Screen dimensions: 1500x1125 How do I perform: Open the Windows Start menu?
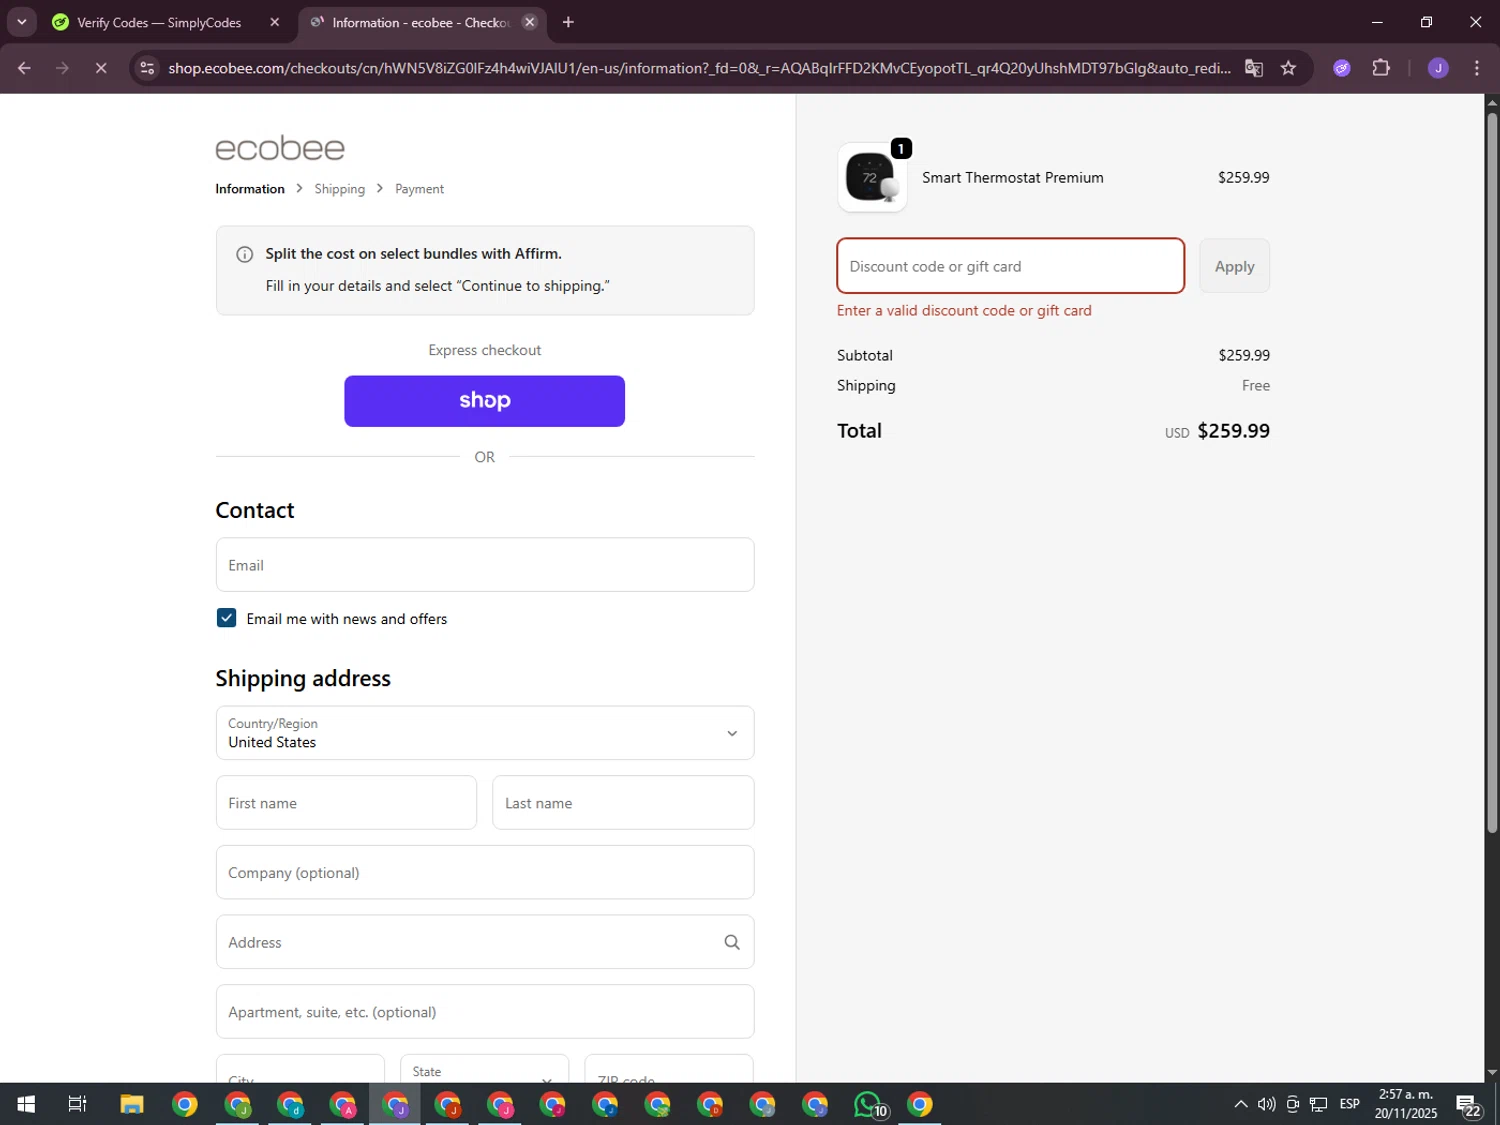[x=26, y=1104]
